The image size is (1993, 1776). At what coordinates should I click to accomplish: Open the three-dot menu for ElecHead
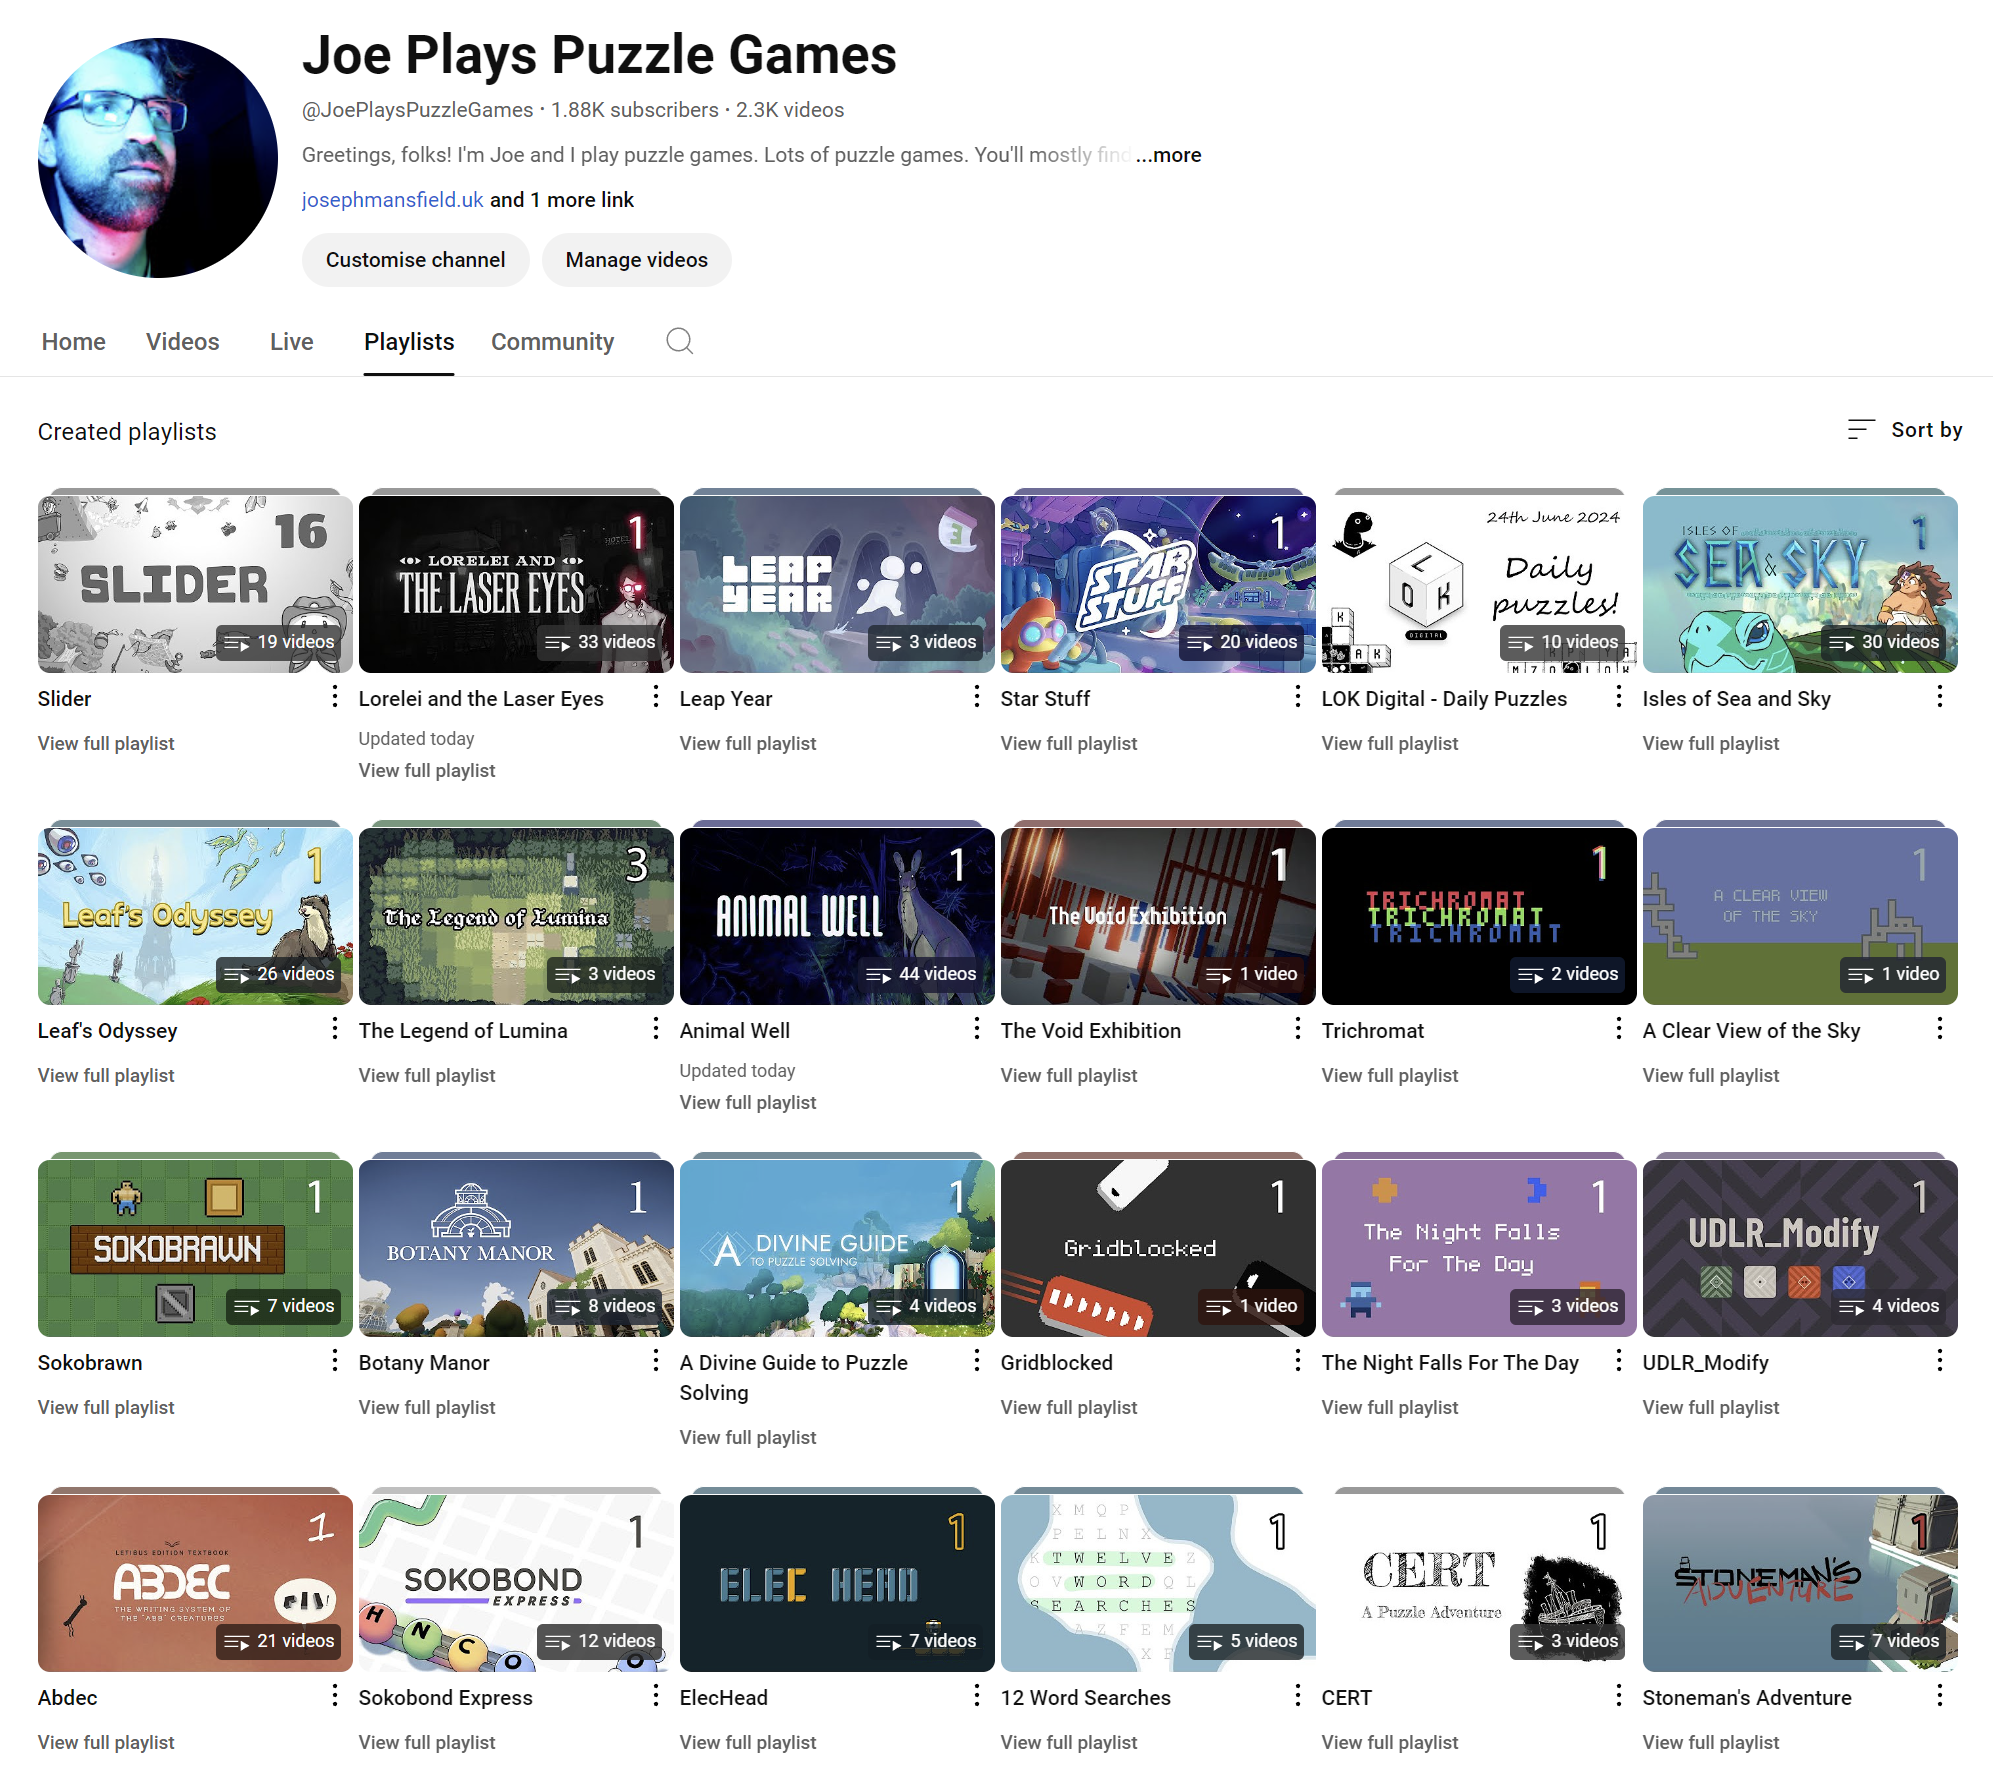(x=977, y=1696)
